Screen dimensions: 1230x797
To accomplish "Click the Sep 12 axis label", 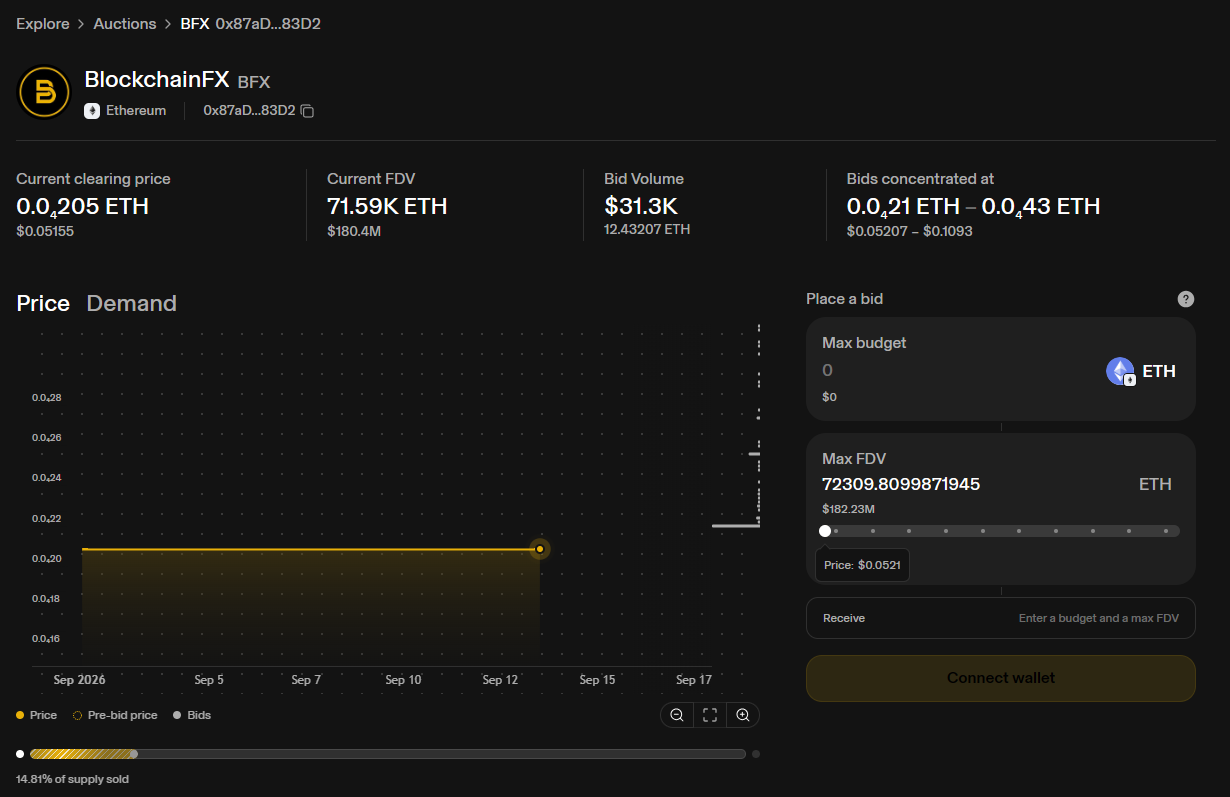I will point(500,680).
